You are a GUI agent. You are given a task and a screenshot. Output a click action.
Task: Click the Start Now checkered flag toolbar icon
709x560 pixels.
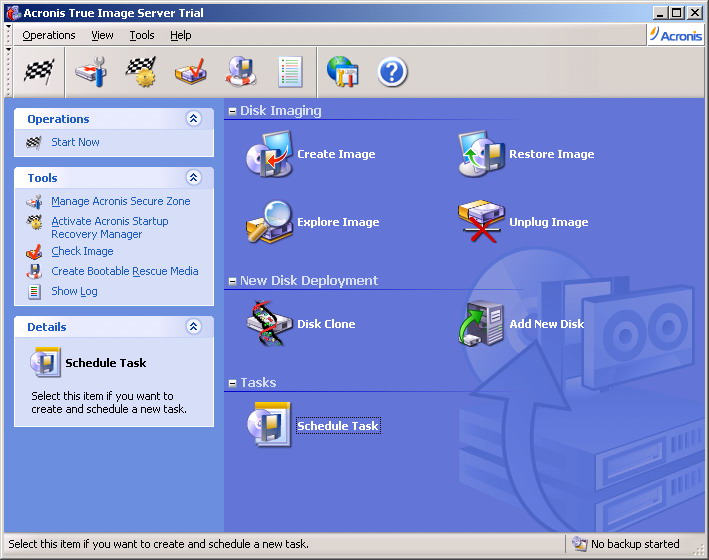pyautogui.click(x=39, y=72)
